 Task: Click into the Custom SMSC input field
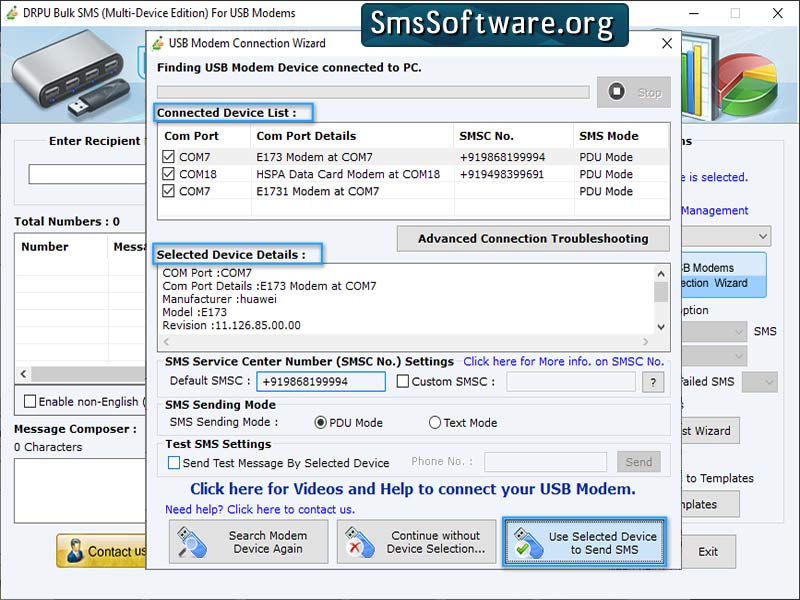pos(571,382)
